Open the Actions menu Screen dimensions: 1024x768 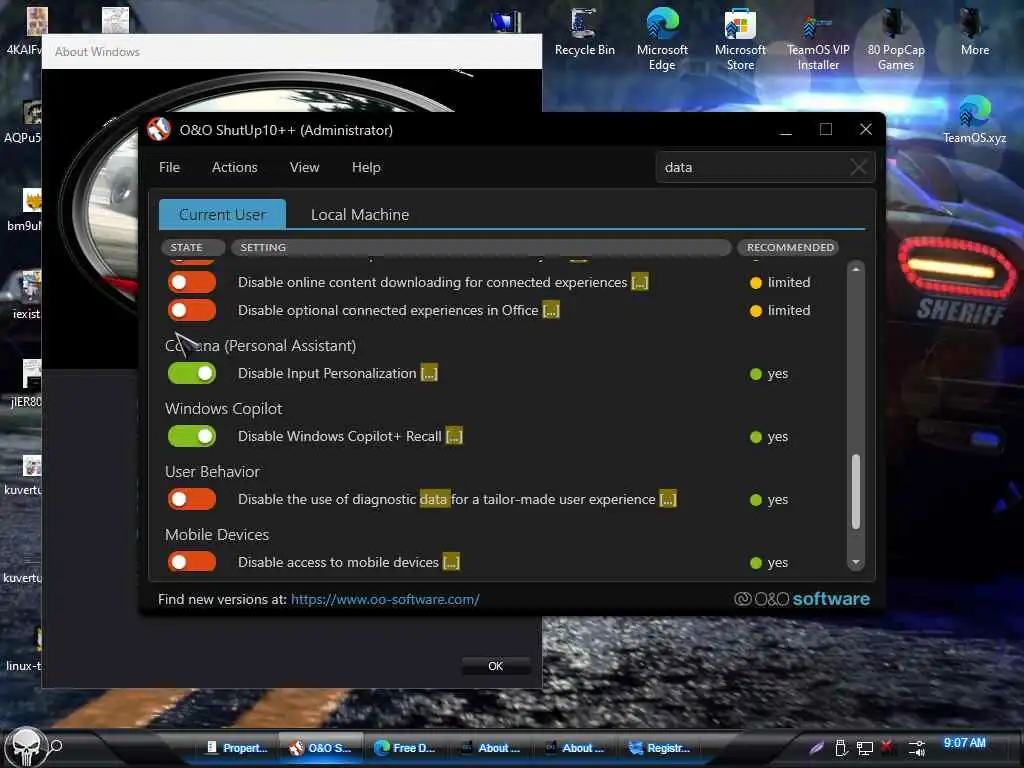coord(234,167)
